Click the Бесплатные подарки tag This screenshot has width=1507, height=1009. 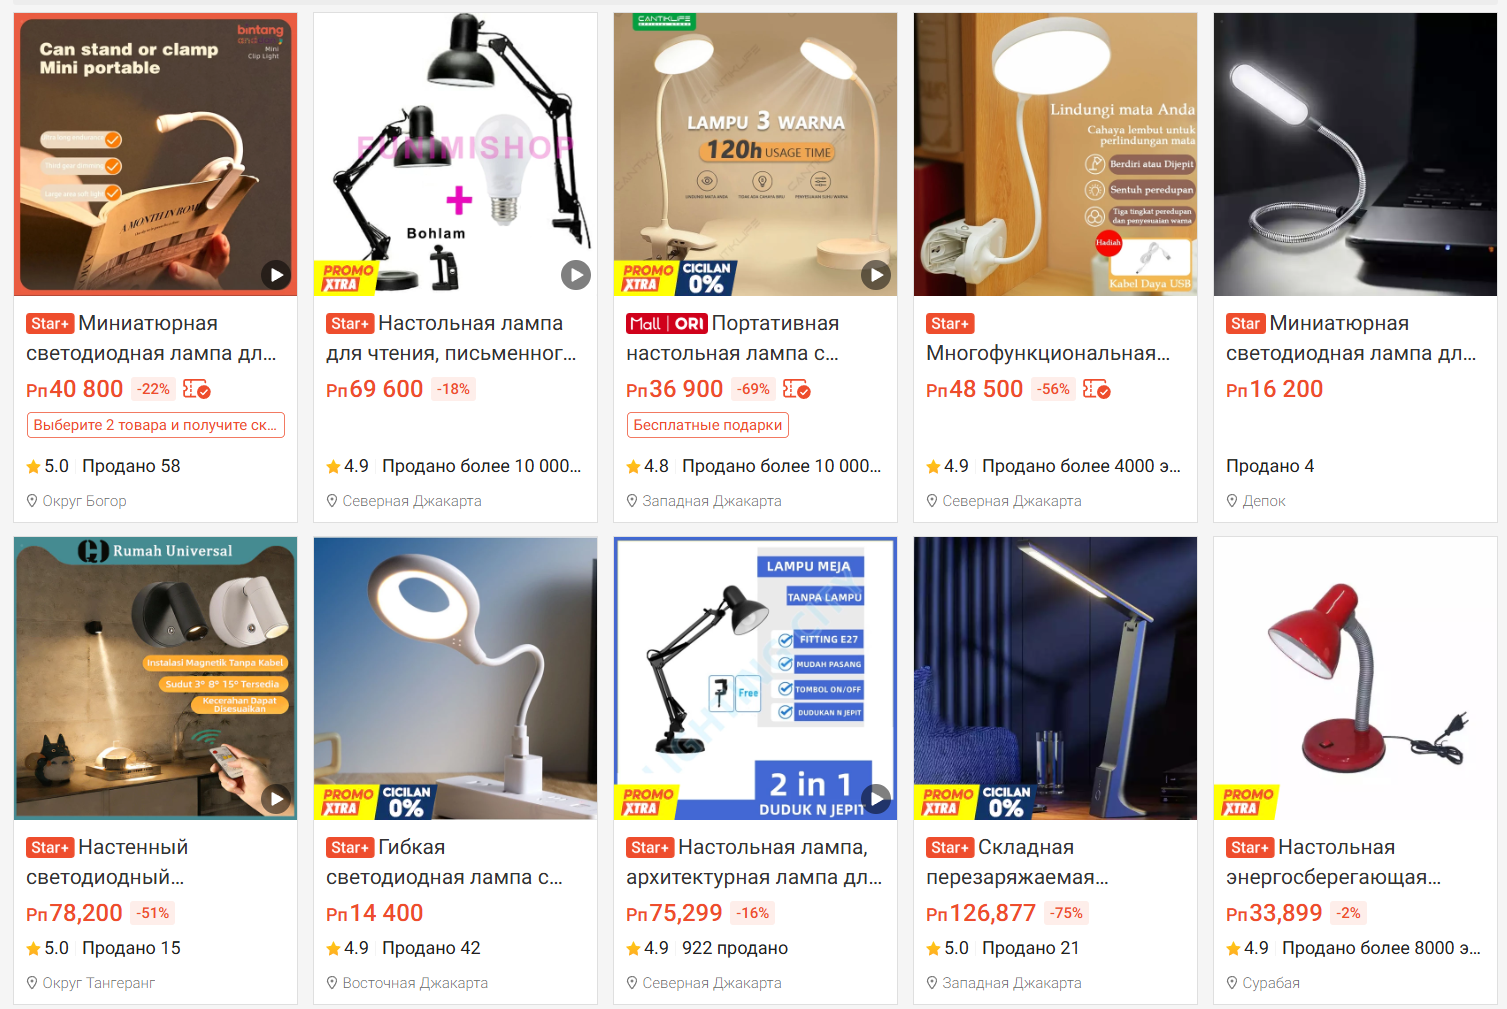708,425
